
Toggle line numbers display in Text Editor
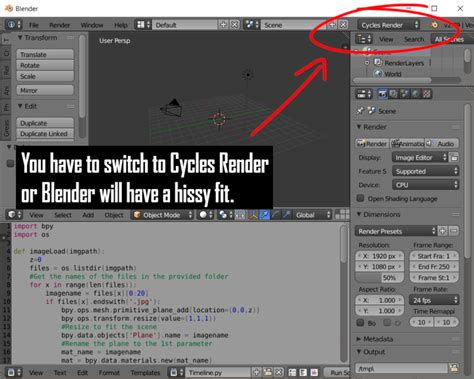(292, 372)
